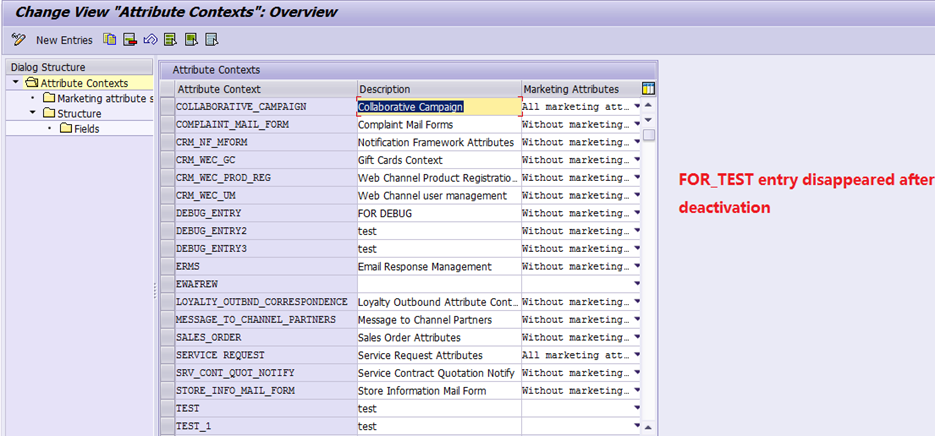The image size is (935, 436).
Task: Select the DEBUG_ENTRY row selector
Action: pos(168,213)
